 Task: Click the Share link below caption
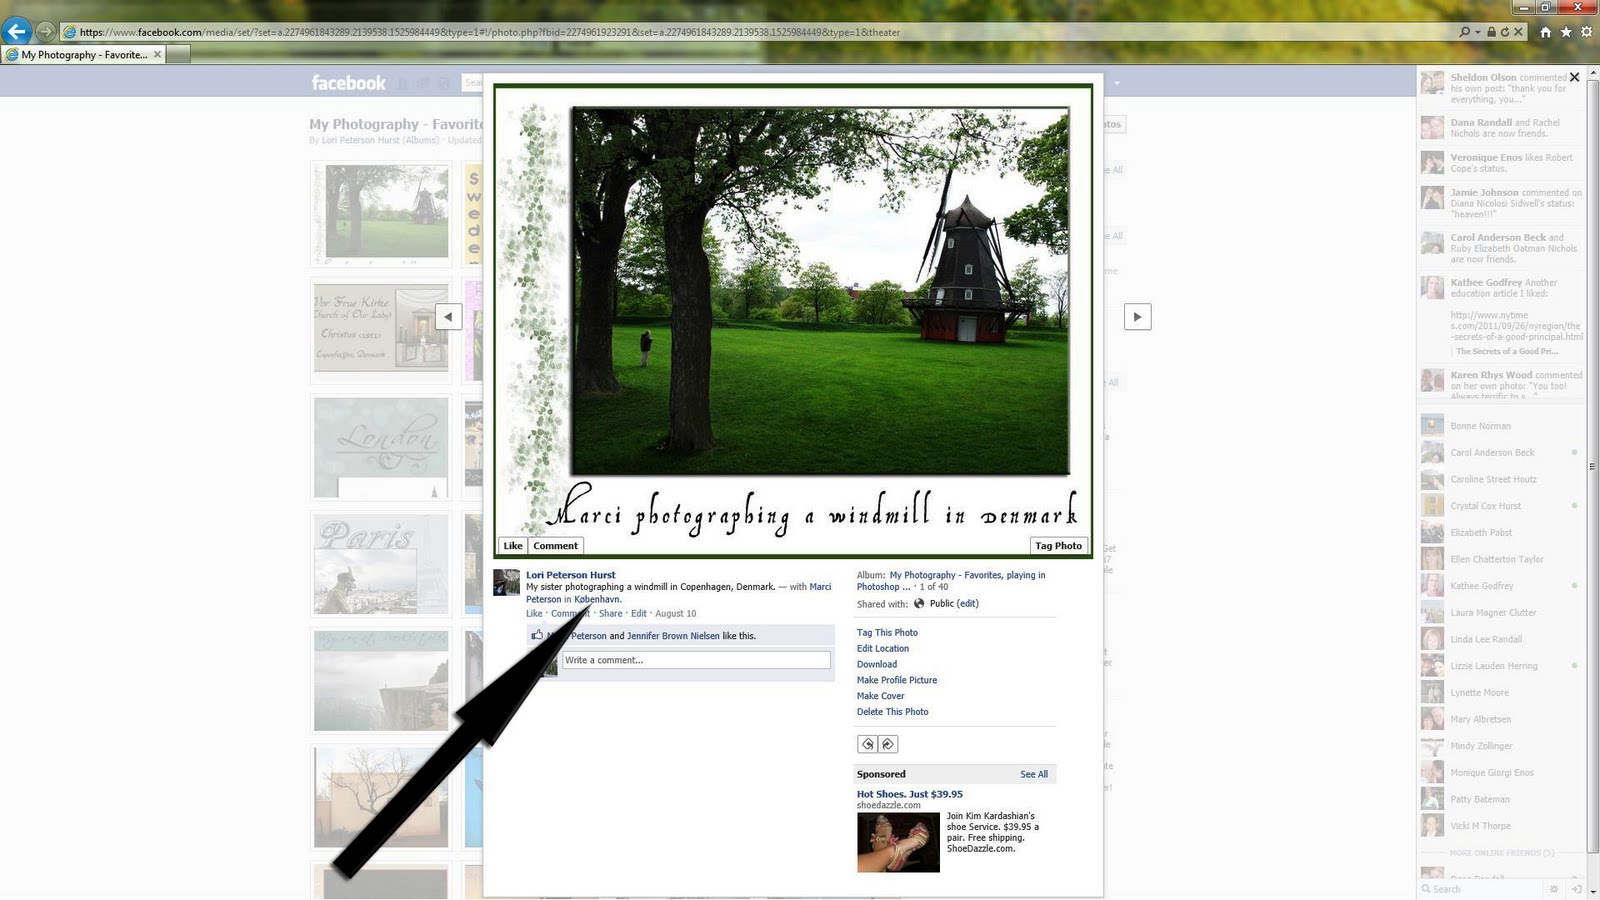click(610, 613)
